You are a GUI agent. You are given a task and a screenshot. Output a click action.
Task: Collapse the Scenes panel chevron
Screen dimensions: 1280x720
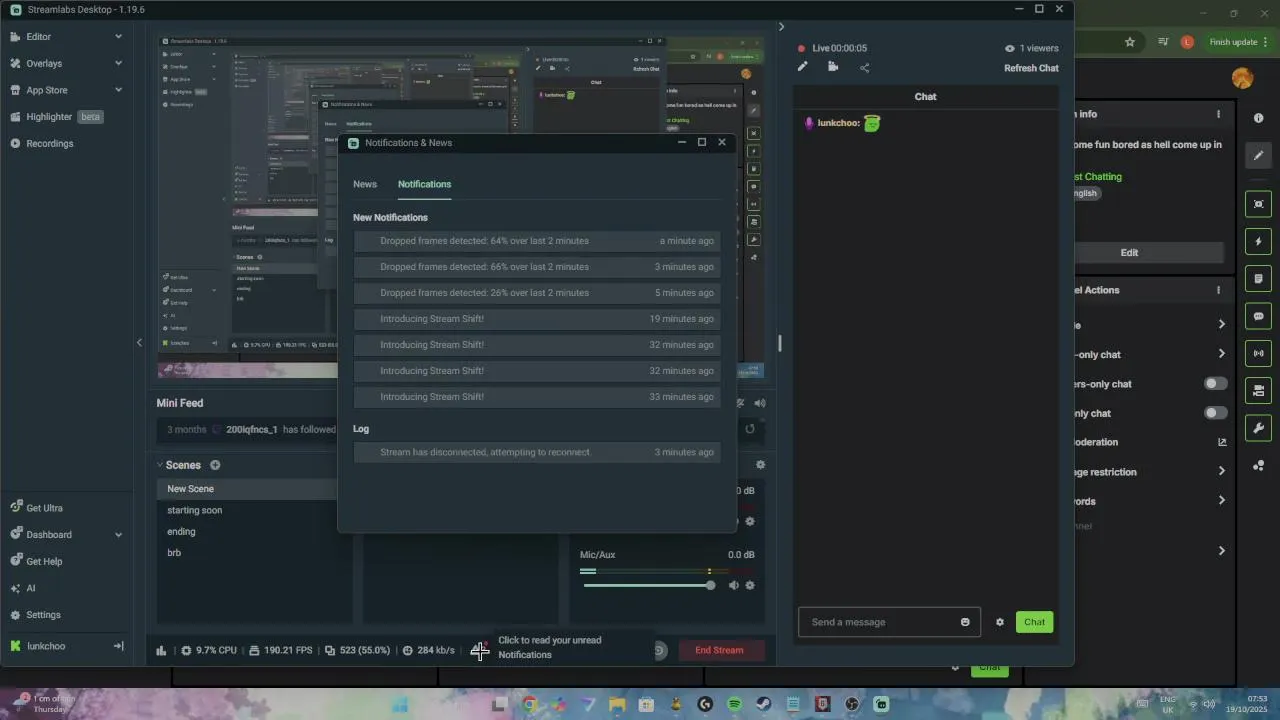pyautogui.click(x=159, y=465)
